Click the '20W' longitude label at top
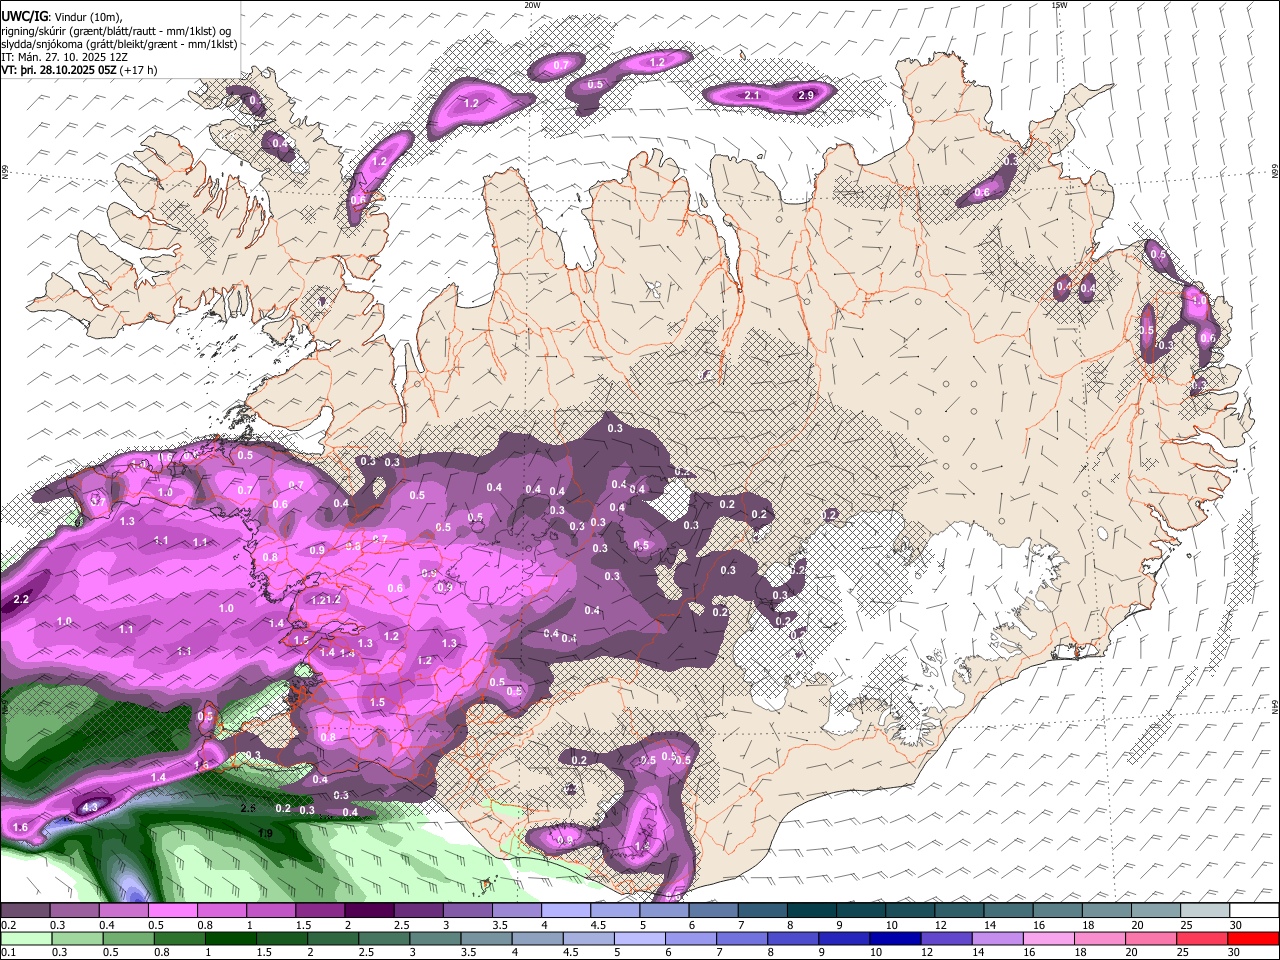1280x960 pixels. click(532, 5)
